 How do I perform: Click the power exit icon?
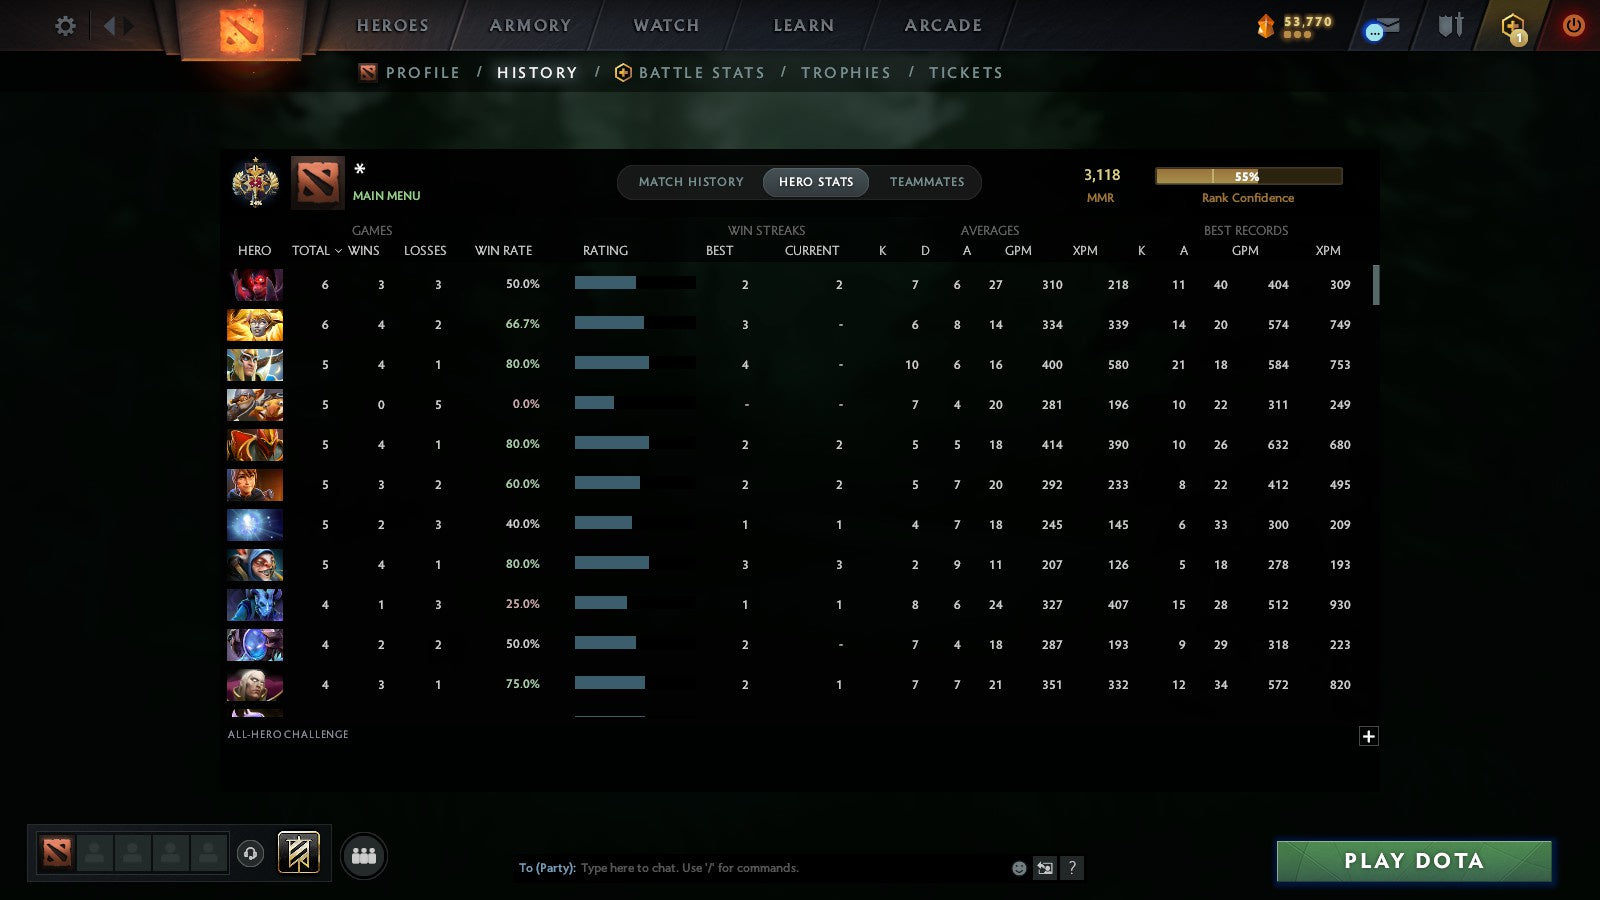point(1572,27)
